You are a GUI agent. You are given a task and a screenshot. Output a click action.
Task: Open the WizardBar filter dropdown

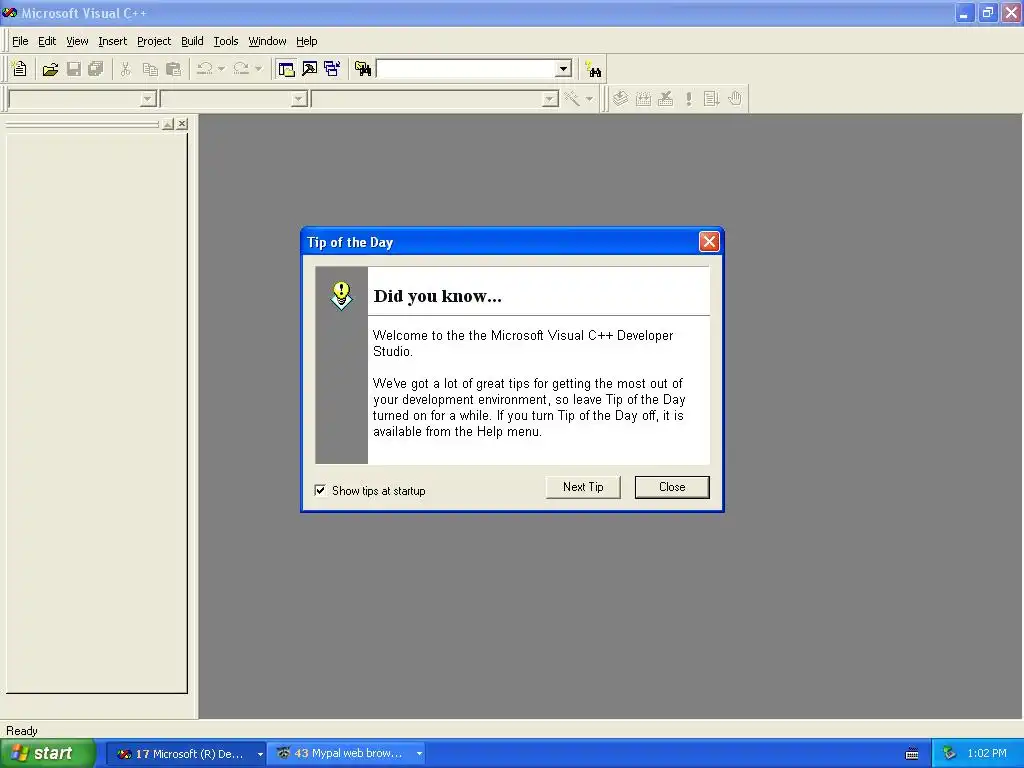point(299,99)
